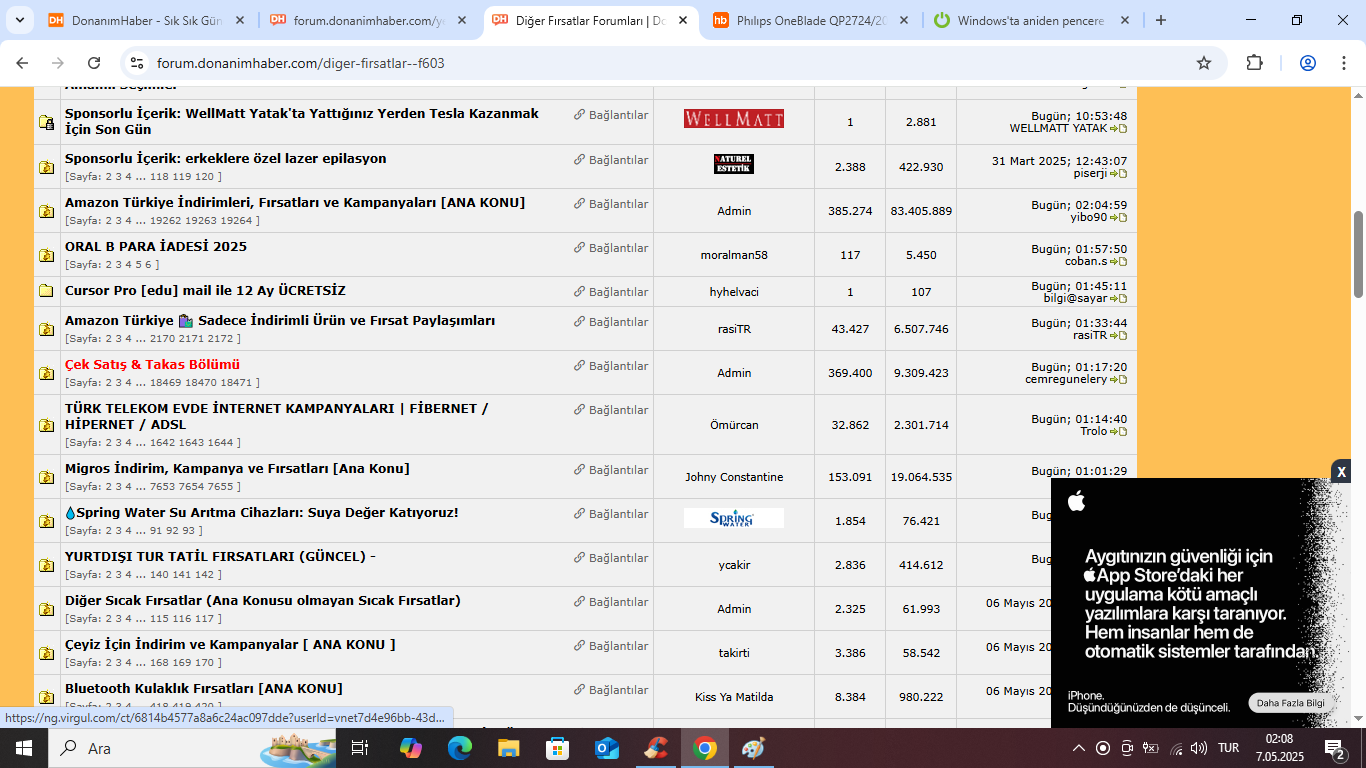This screenshot has width=1366, height=768.
Task: Go to last post arrow for coban.s
Action: tap(1118, 261)
